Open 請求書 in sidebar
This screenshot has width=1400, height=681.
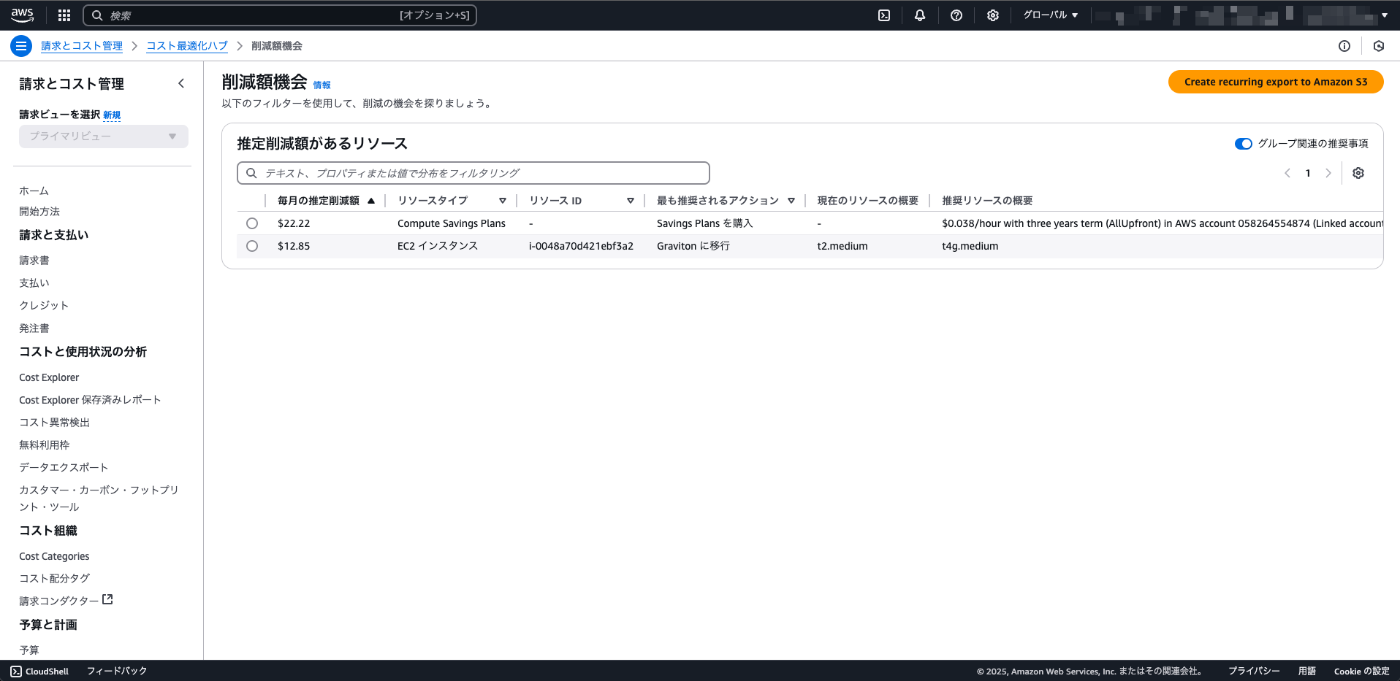(34, 260)
